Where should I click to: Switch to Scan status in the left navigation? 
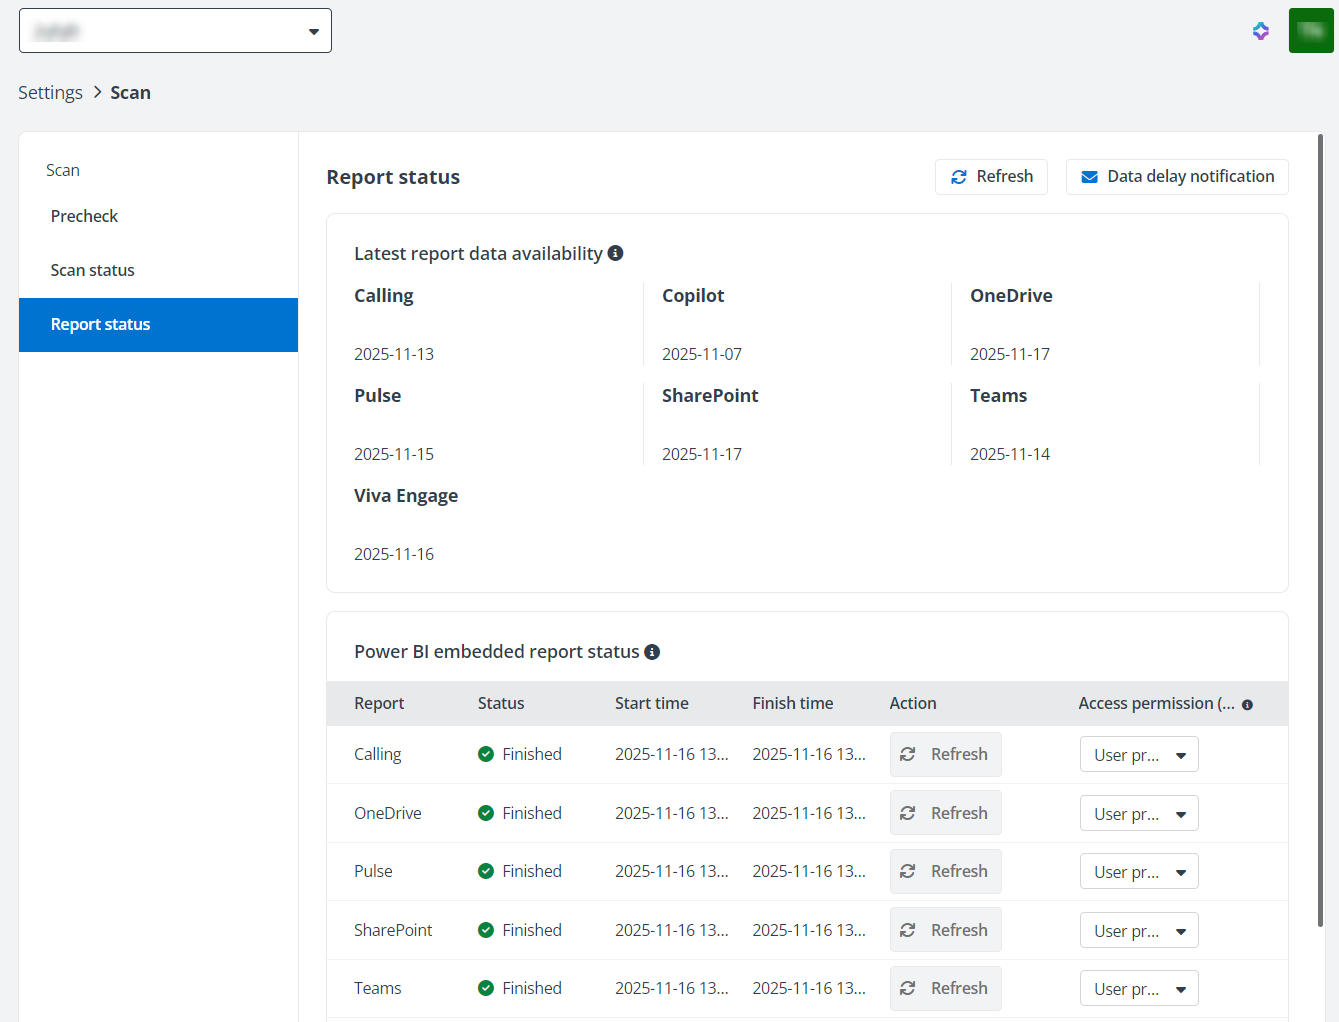92,270
